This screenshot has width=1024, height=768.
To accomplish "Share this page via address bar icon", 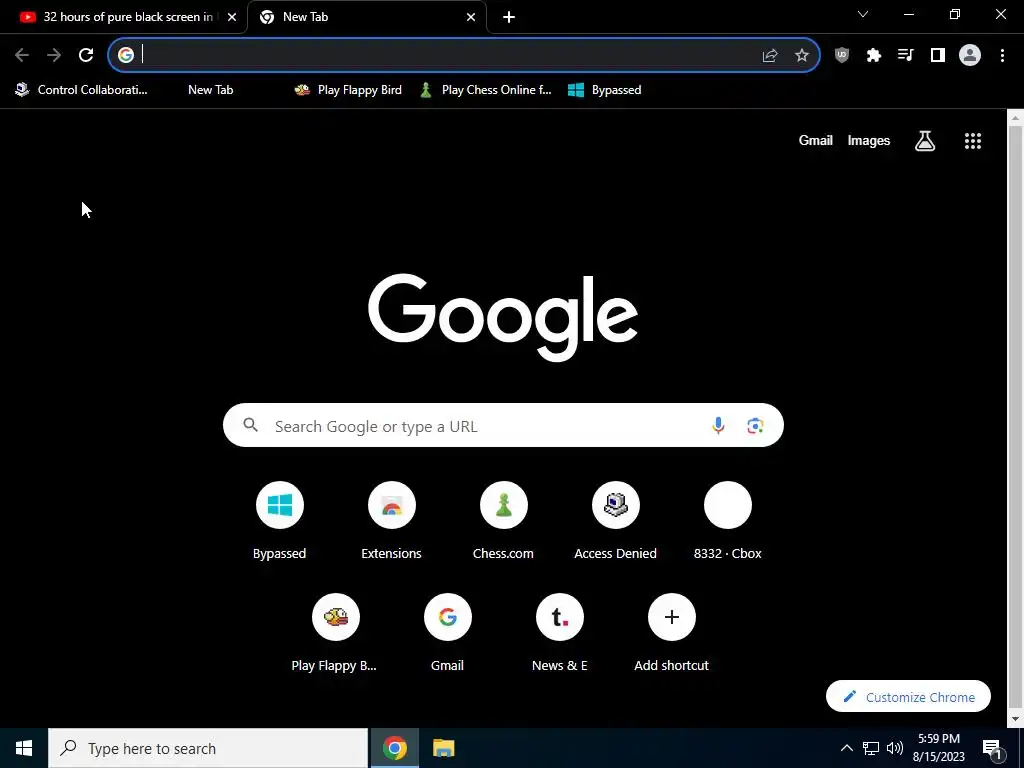I will 770,56.
